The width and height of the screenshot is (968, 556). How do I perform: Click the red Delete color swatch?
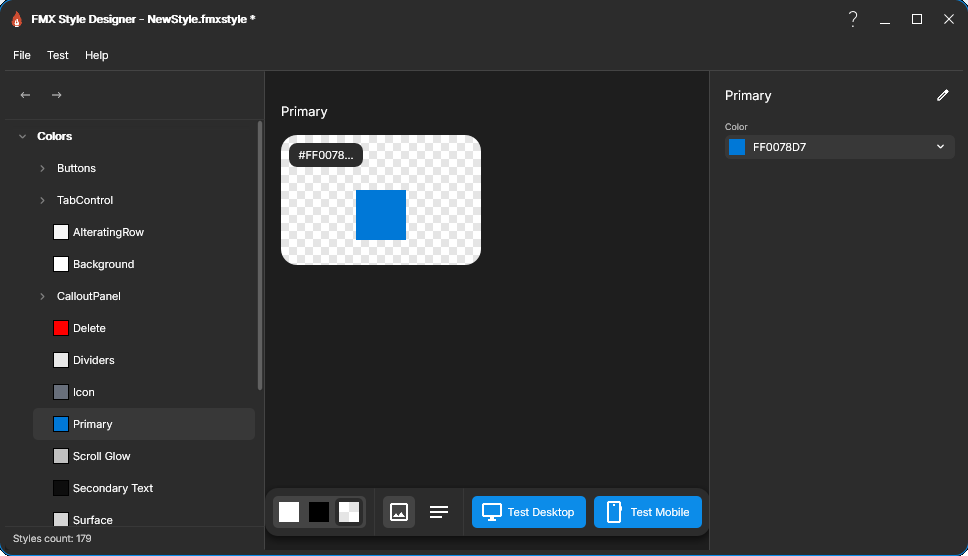coord(60,328)
